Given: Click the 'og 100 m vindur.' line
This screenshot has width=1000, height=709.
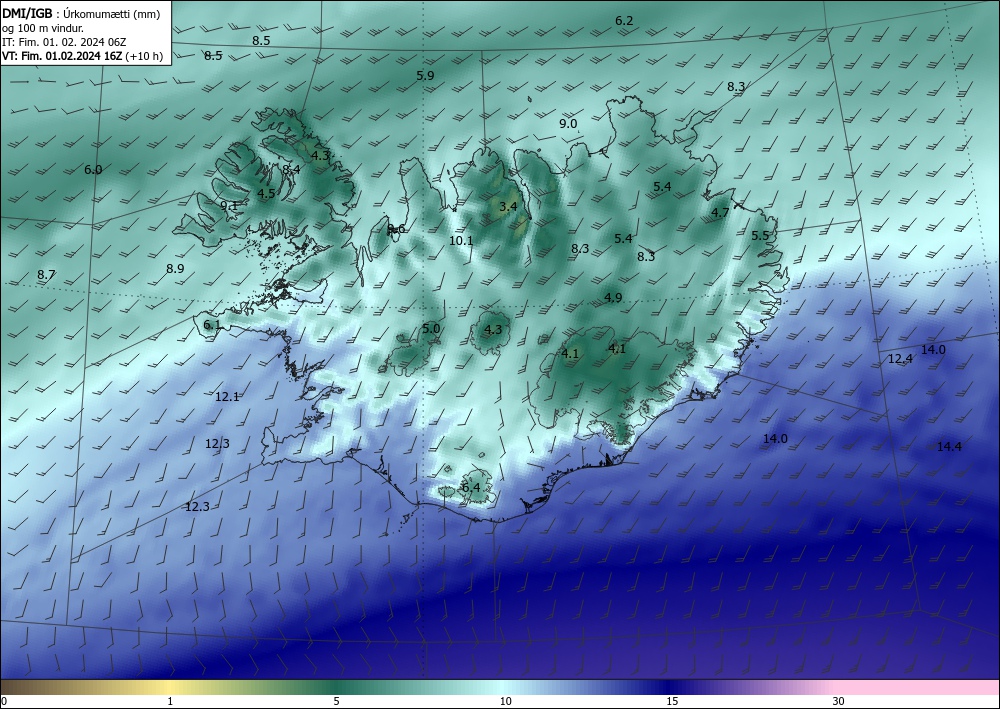Looking at the screenshot, I should click(43, 27).
